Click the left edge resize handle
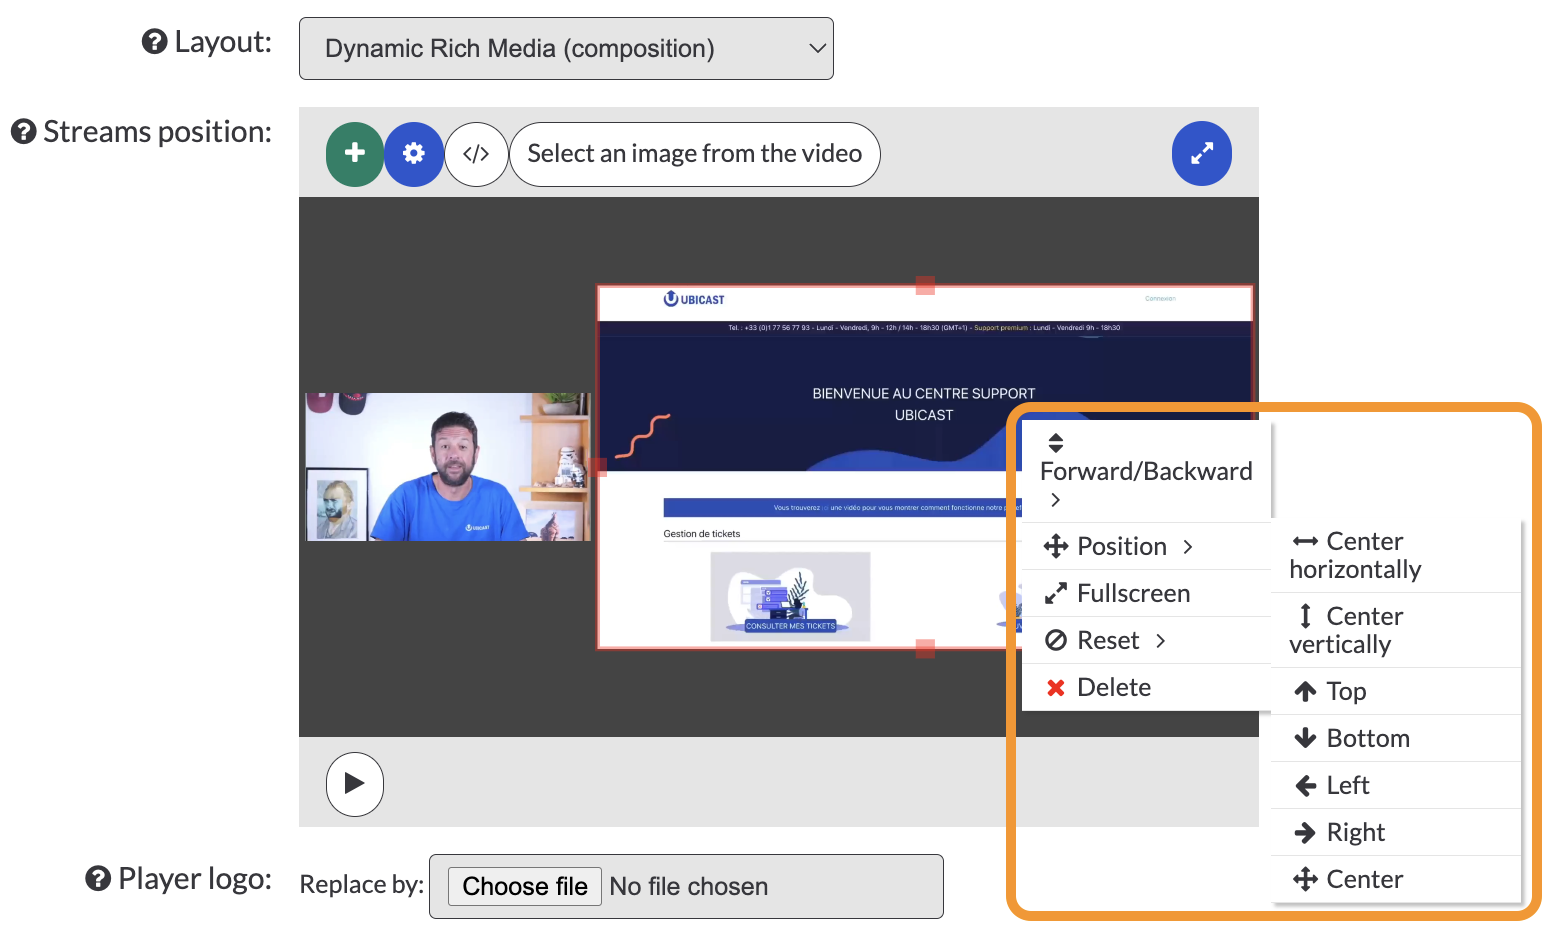This screenshot has height=925, width=1549. (598, 467)
